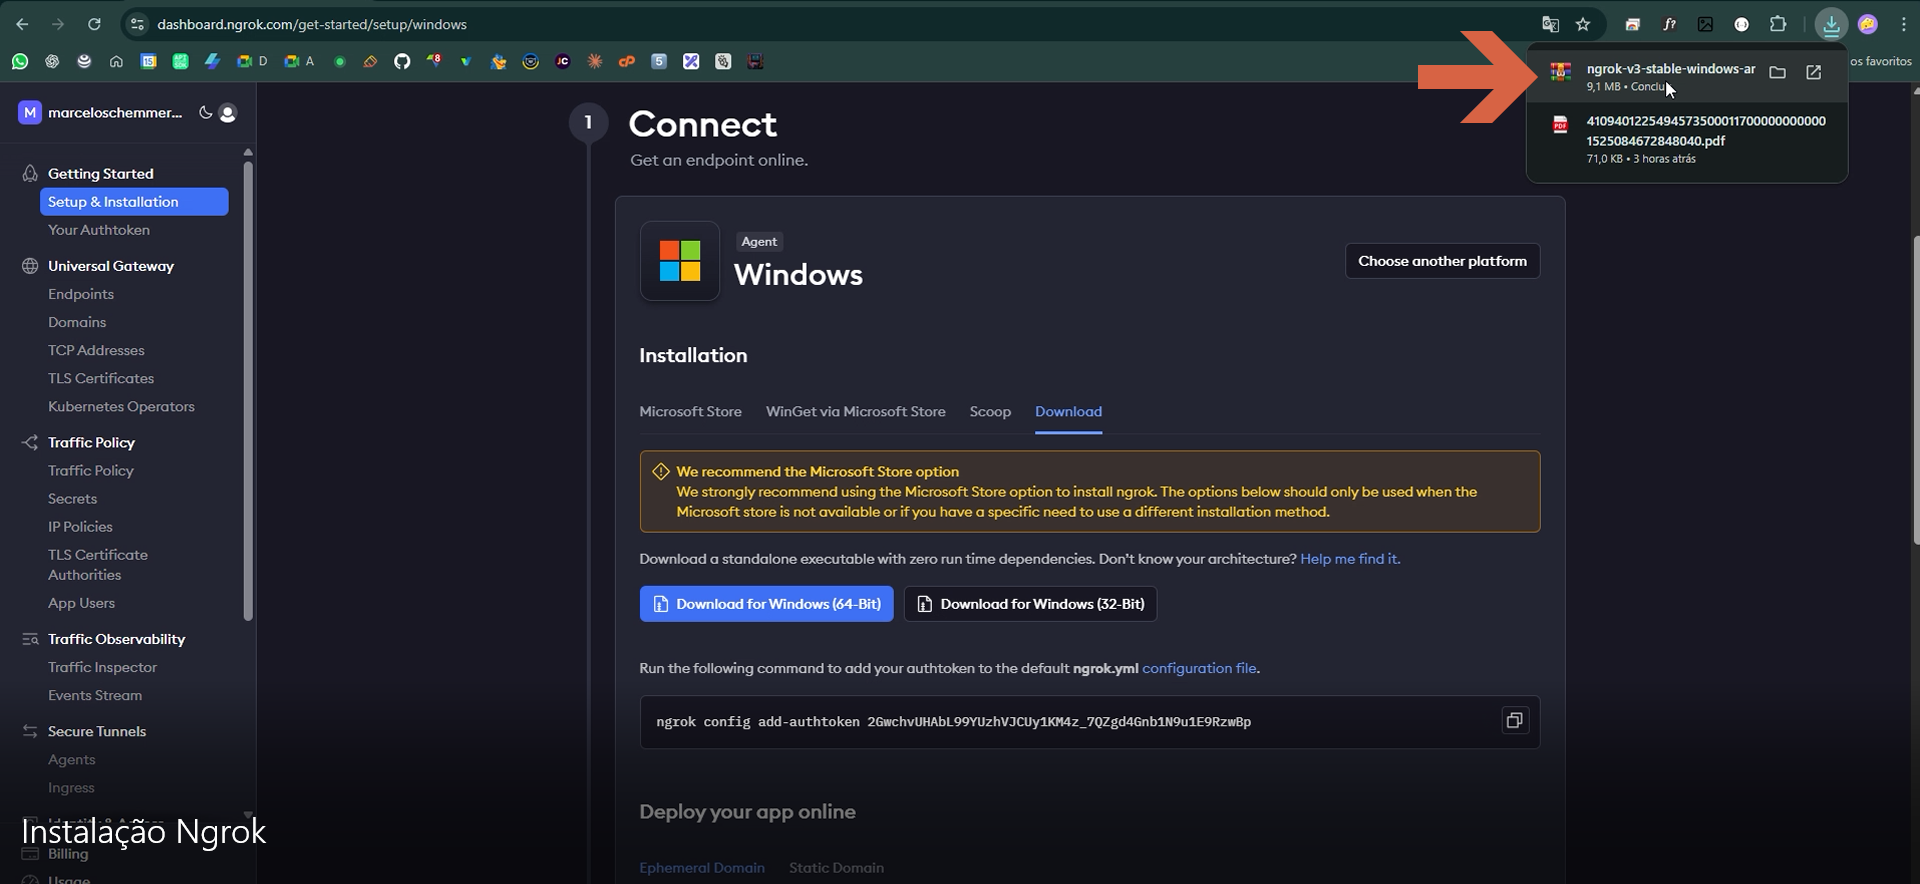
Task: Open the ChatGPT bookmark
Action: [x=52, y=61]
